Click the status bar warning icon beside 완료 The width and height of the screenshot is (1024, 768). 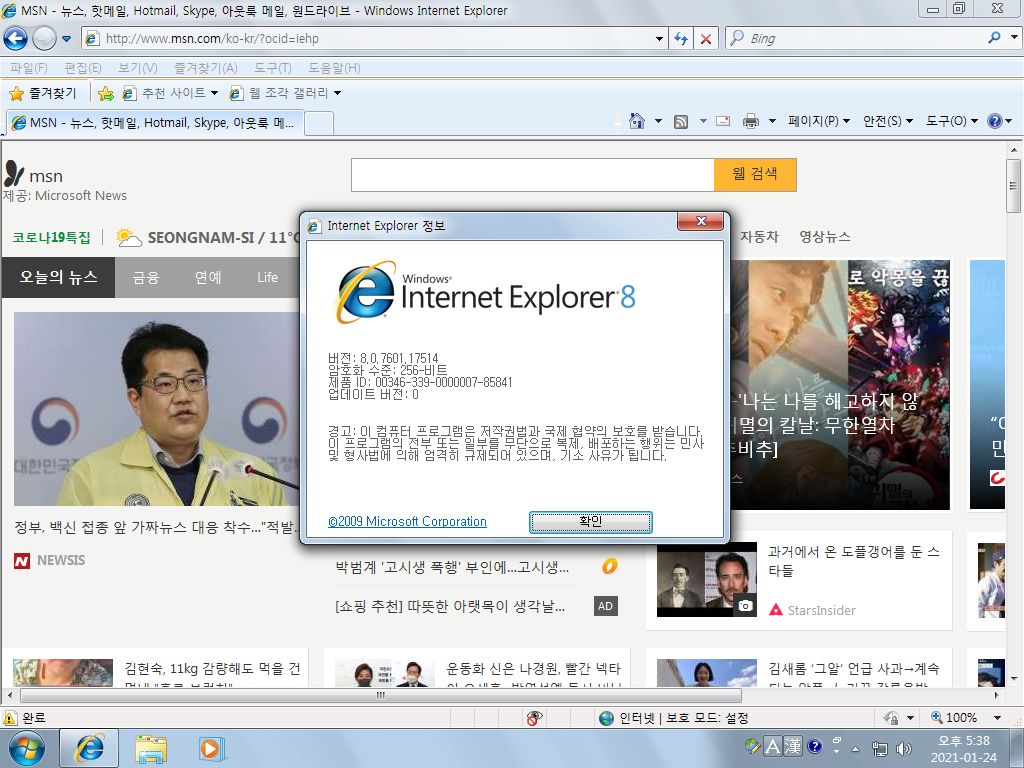[x=10, y=718]
